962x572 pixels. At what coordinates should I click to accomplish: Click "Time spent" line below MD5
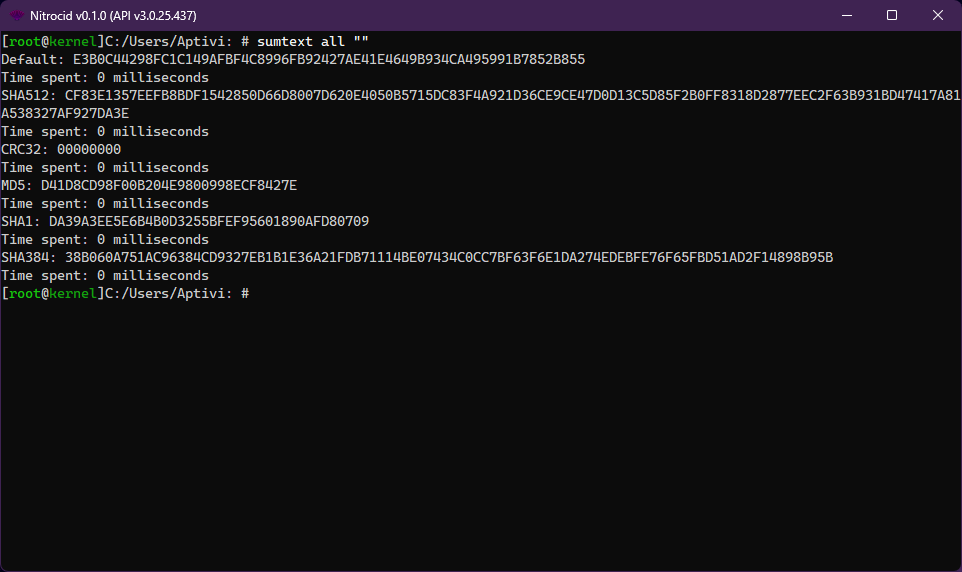click(105, 203)
